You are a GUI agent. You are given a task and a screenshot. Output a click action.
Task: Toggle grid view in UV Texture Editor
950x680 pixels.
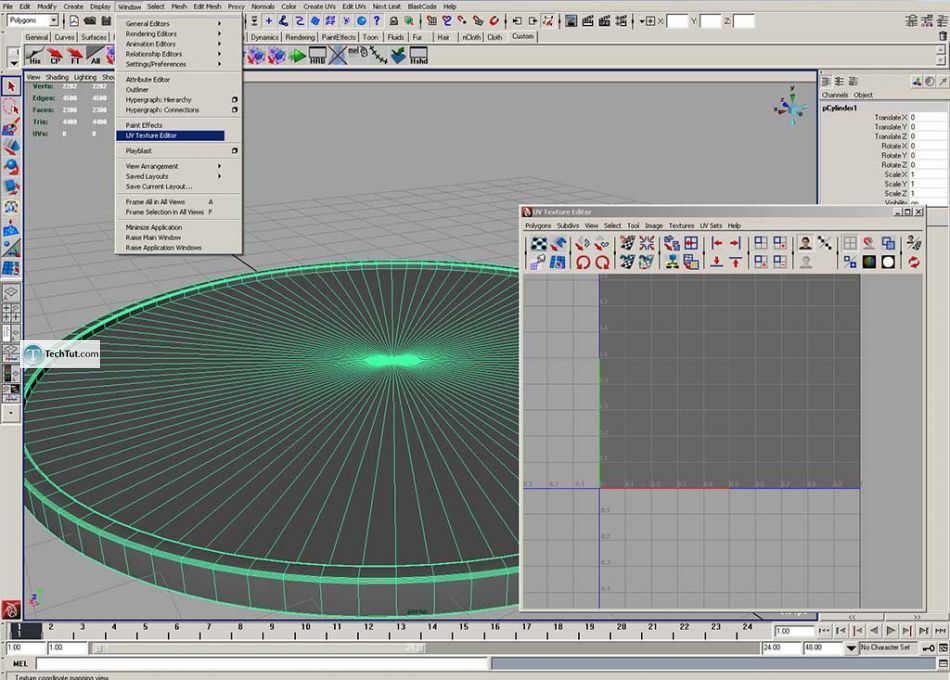(850, 244)
